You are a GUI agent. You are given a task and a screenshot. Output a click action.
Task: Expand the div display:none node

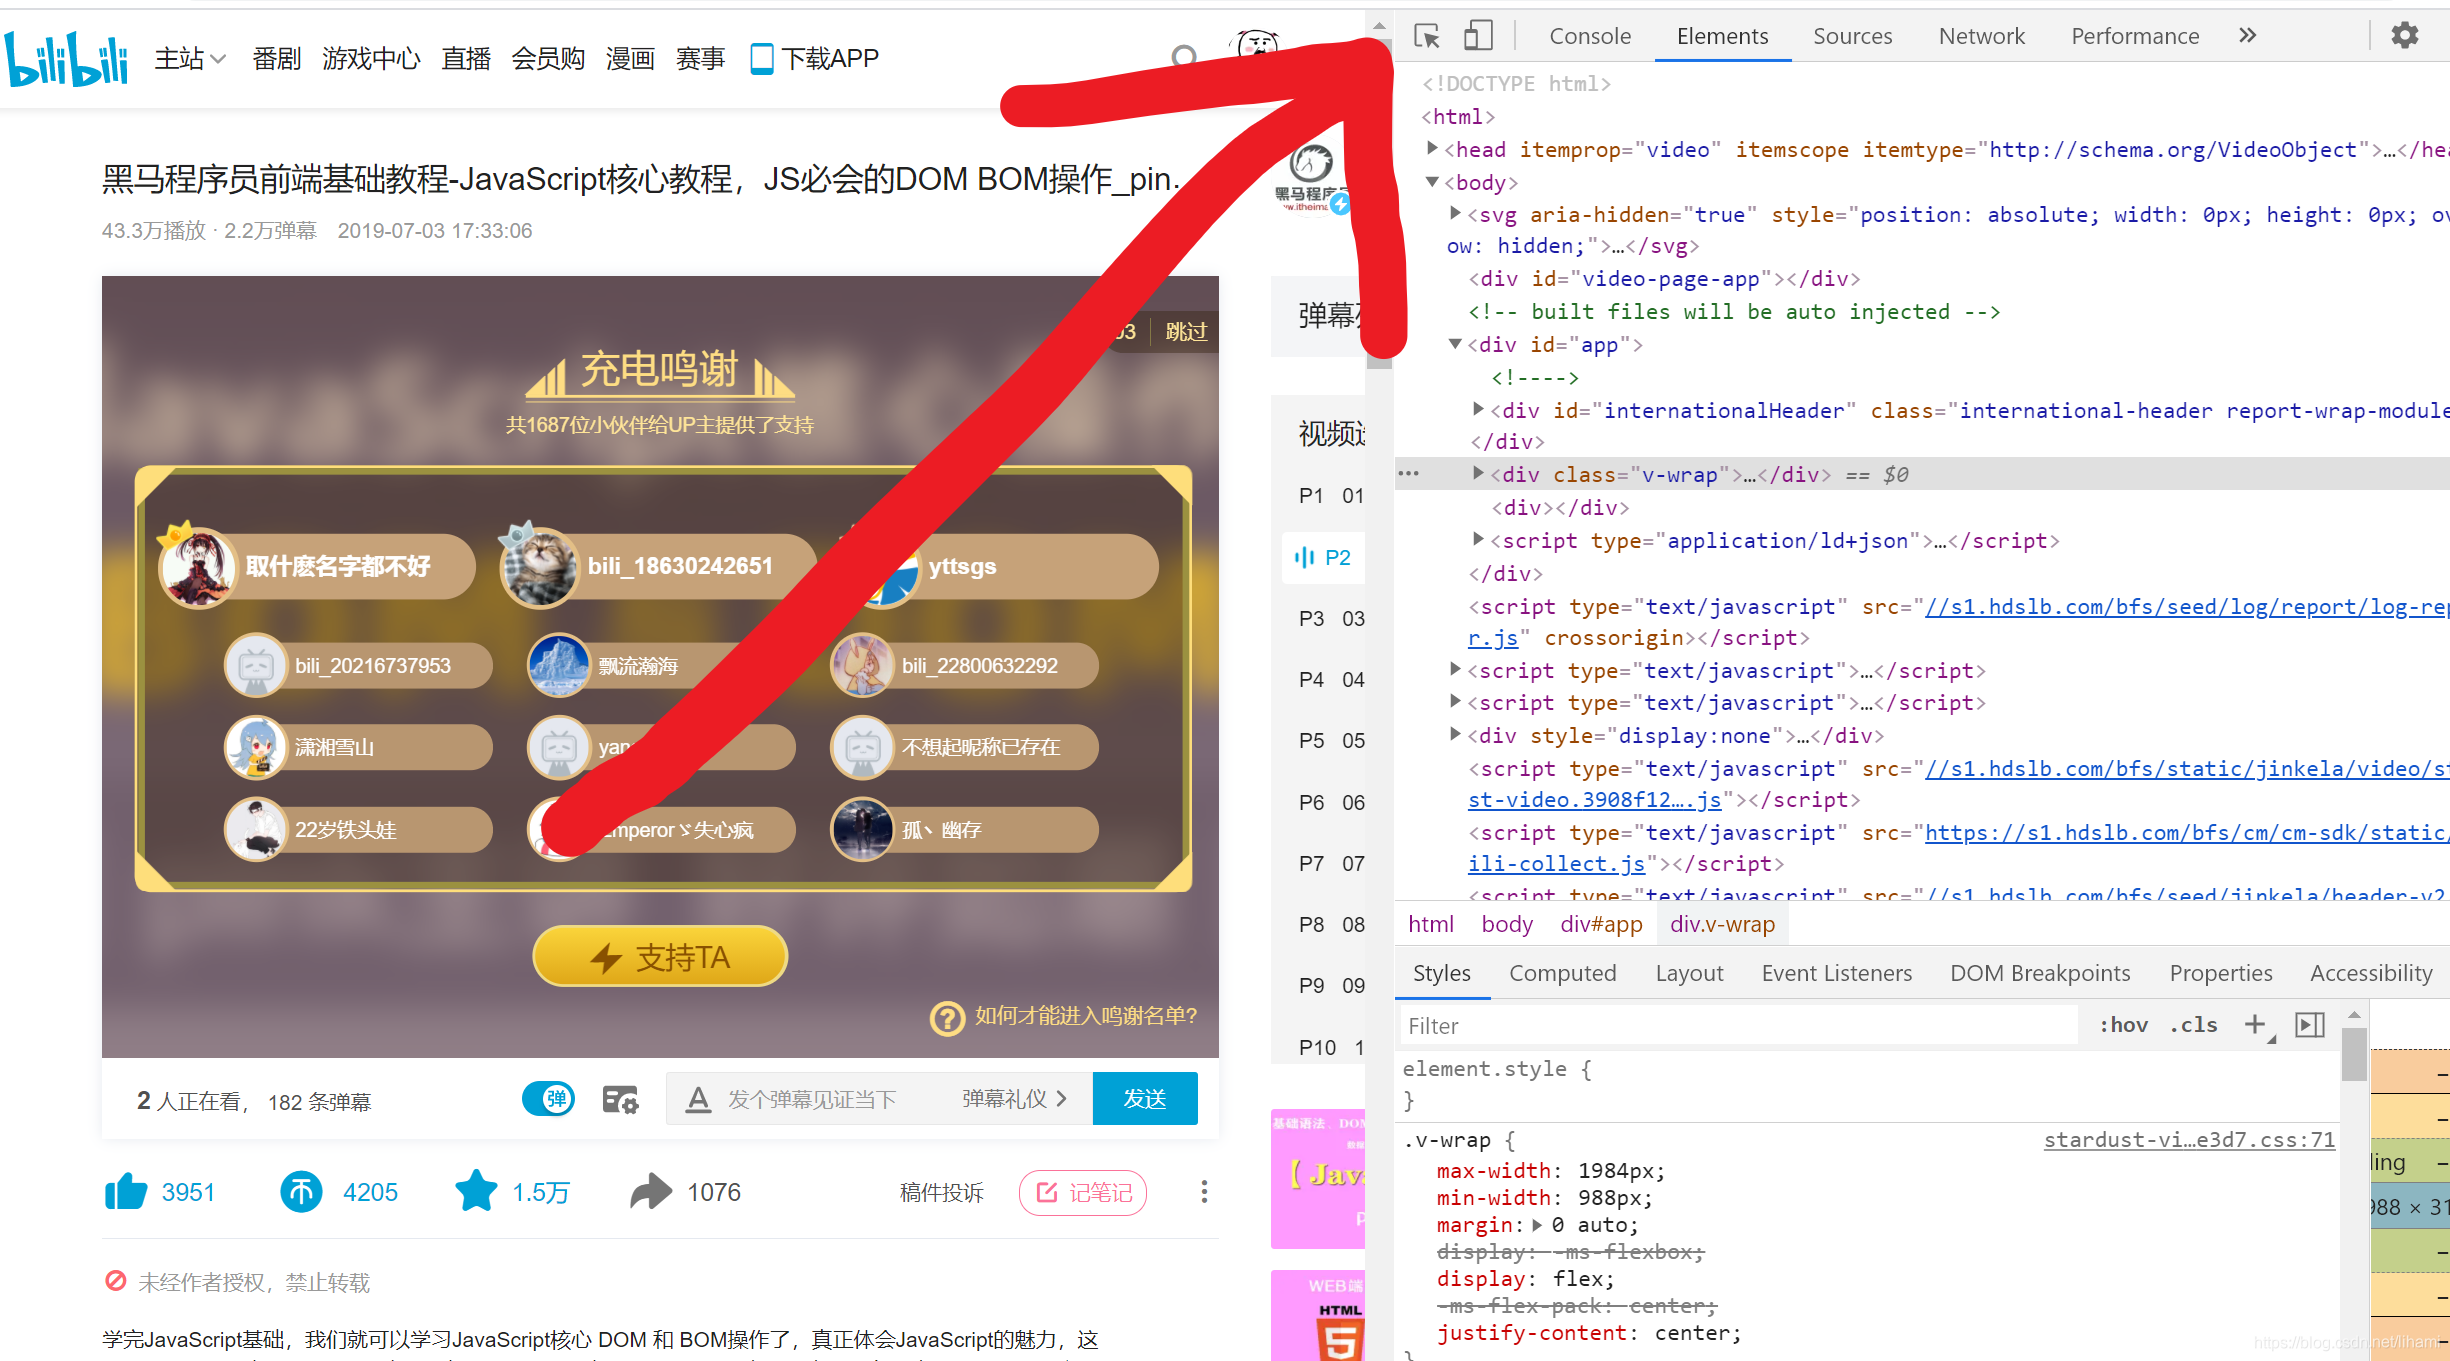pos(1456,735)
